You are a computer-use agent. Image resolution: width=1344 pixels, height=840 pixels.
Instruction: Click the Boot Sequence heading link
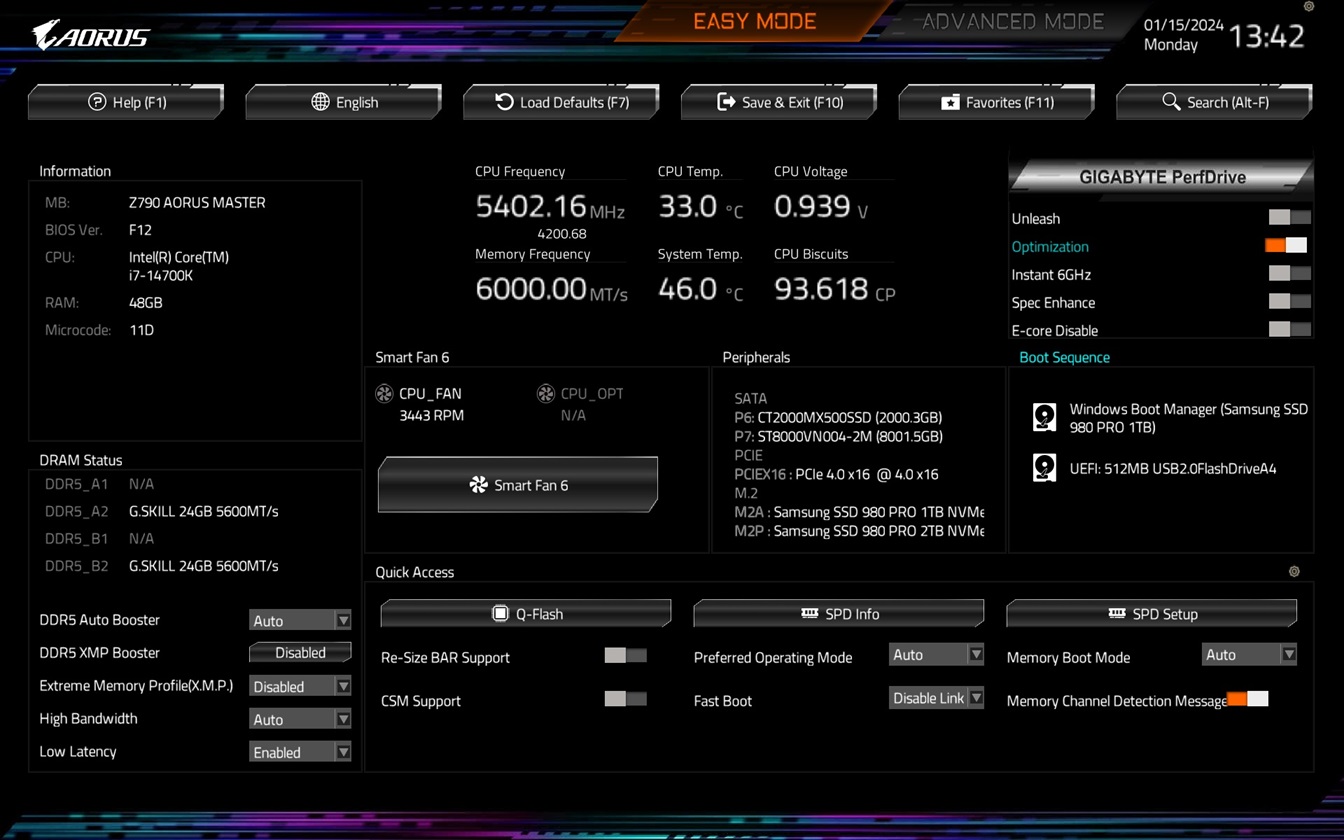tap(1064, 357)
